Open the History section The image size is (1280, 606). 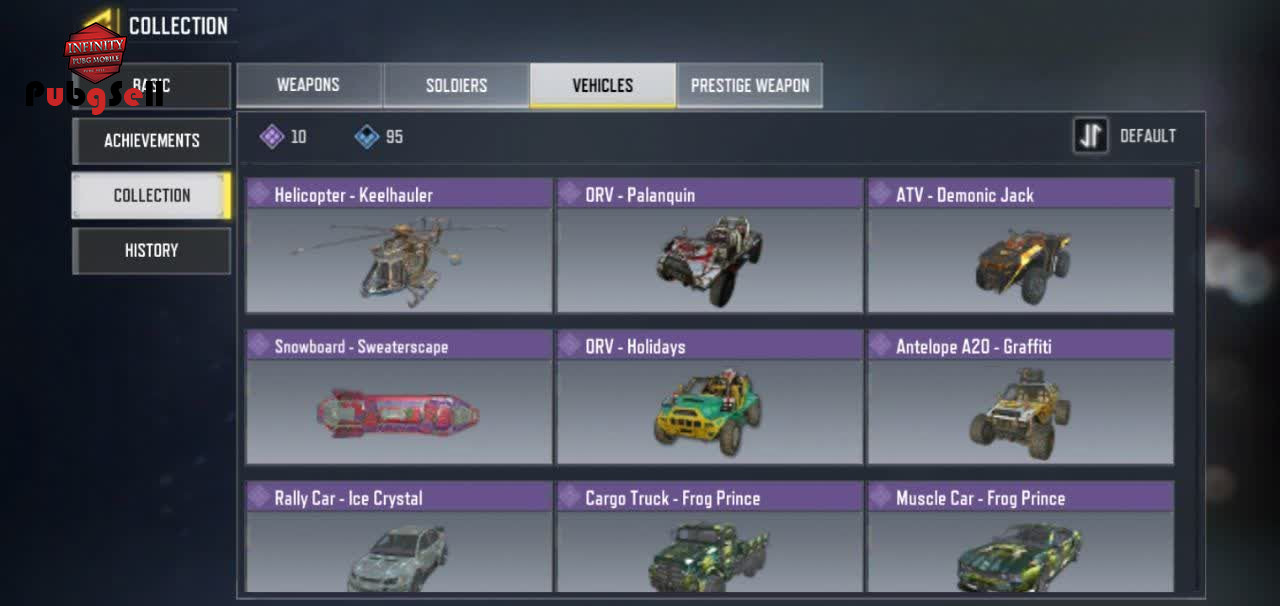[x=152, y=250]
